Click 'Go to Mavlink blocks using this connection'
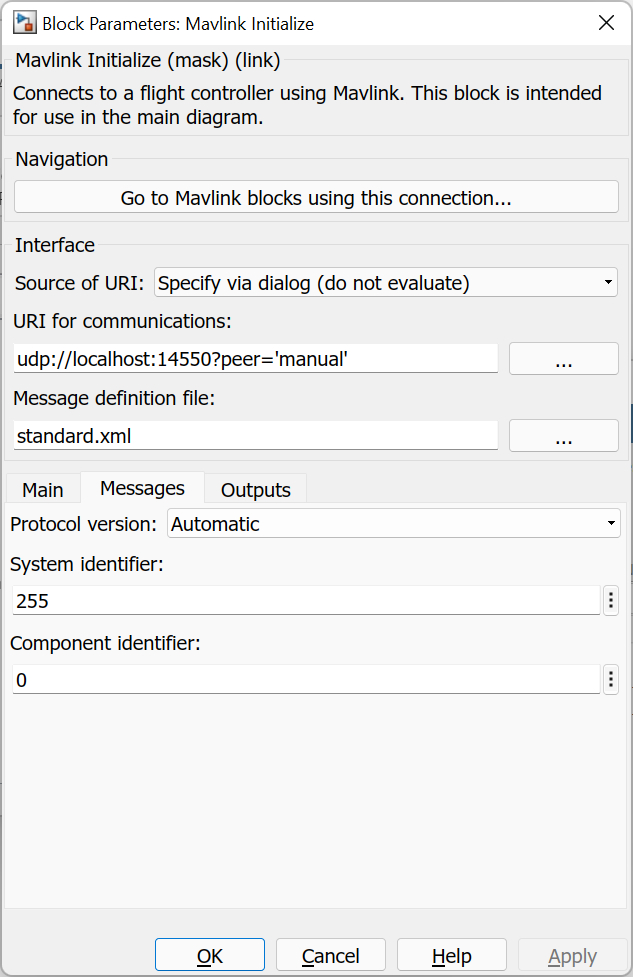The width and height of the screenshot is (633, 977). tap(316, 196)
